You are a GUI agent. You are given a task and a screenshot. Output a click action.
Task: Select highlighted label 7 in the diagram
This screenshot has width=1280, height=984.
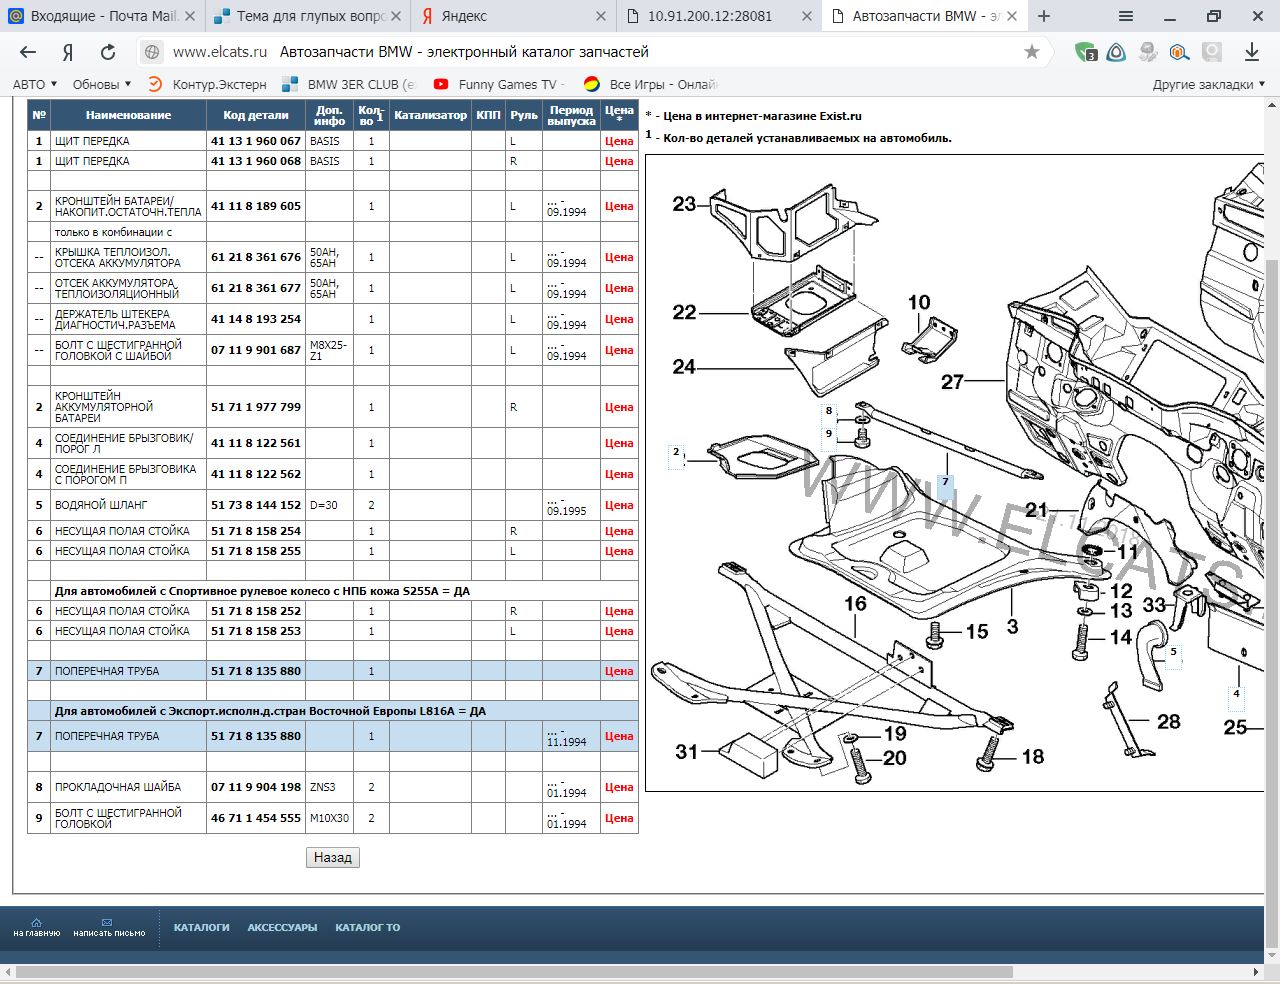[x=945, y=488]
